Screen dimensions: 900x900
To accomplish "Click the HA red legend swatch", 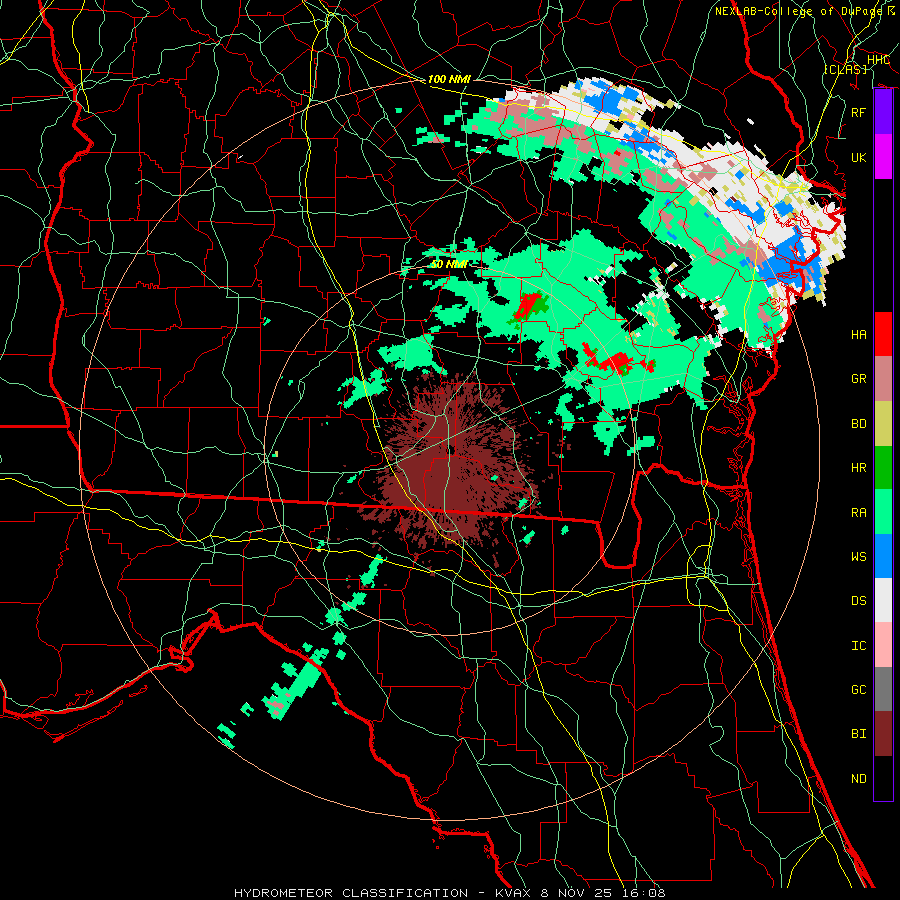I will point(883,334).
